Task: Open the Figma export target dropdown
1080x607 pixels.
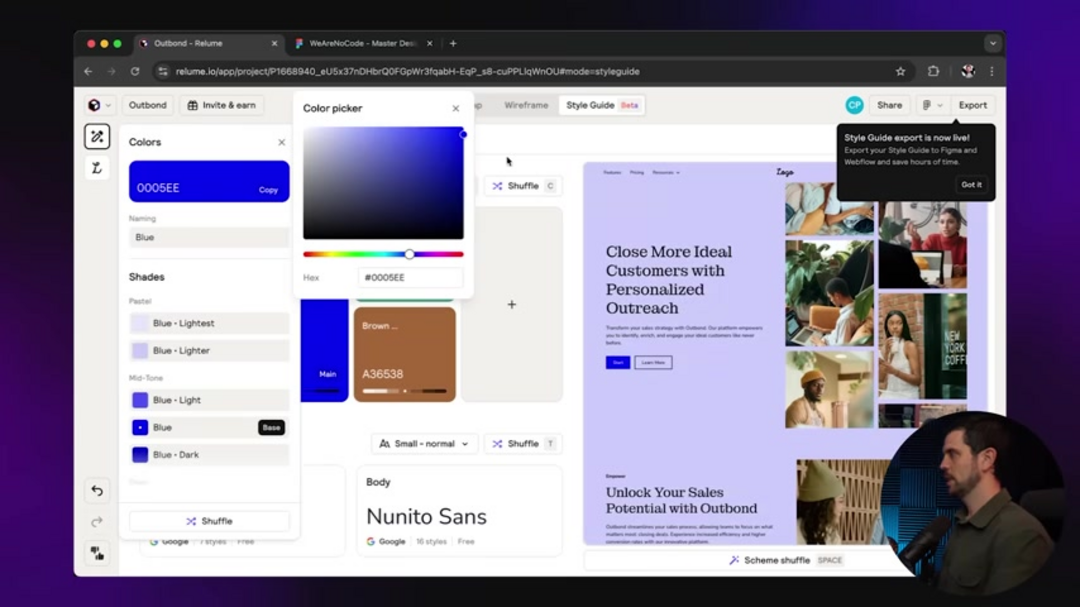Action: [x=932, y=105]
